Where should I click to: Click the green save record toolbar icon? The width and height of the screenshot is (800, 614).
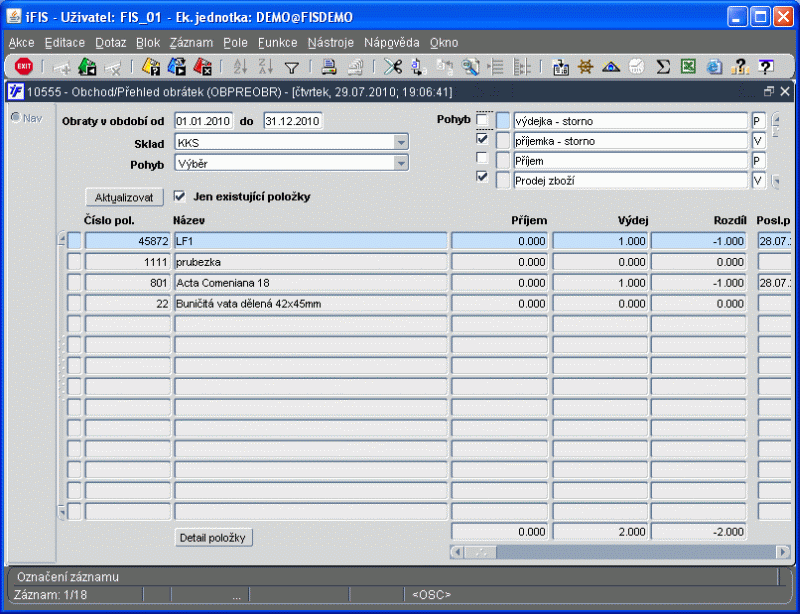88,67
